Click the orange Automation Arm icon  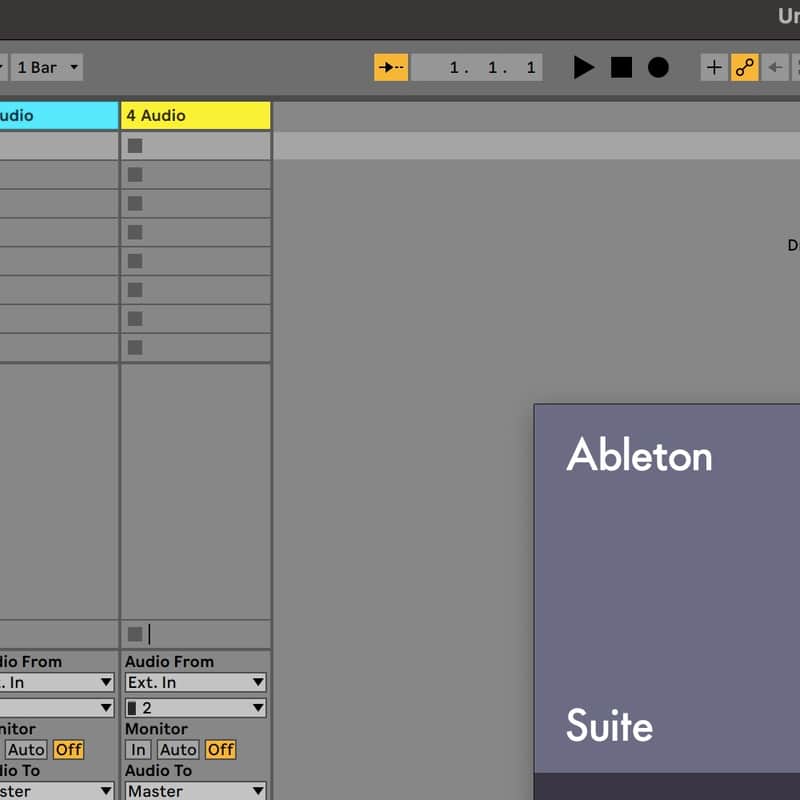tap(746, 67)
